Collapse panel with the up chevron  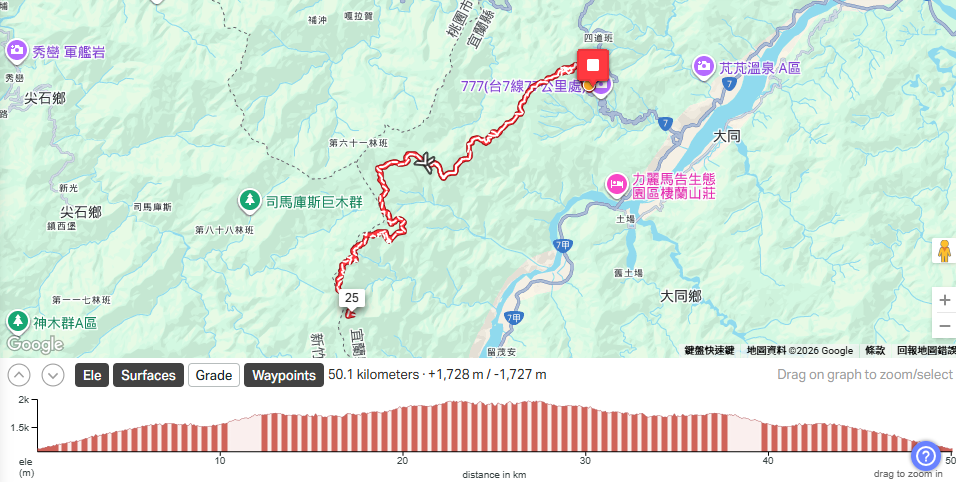click(19, 374)
